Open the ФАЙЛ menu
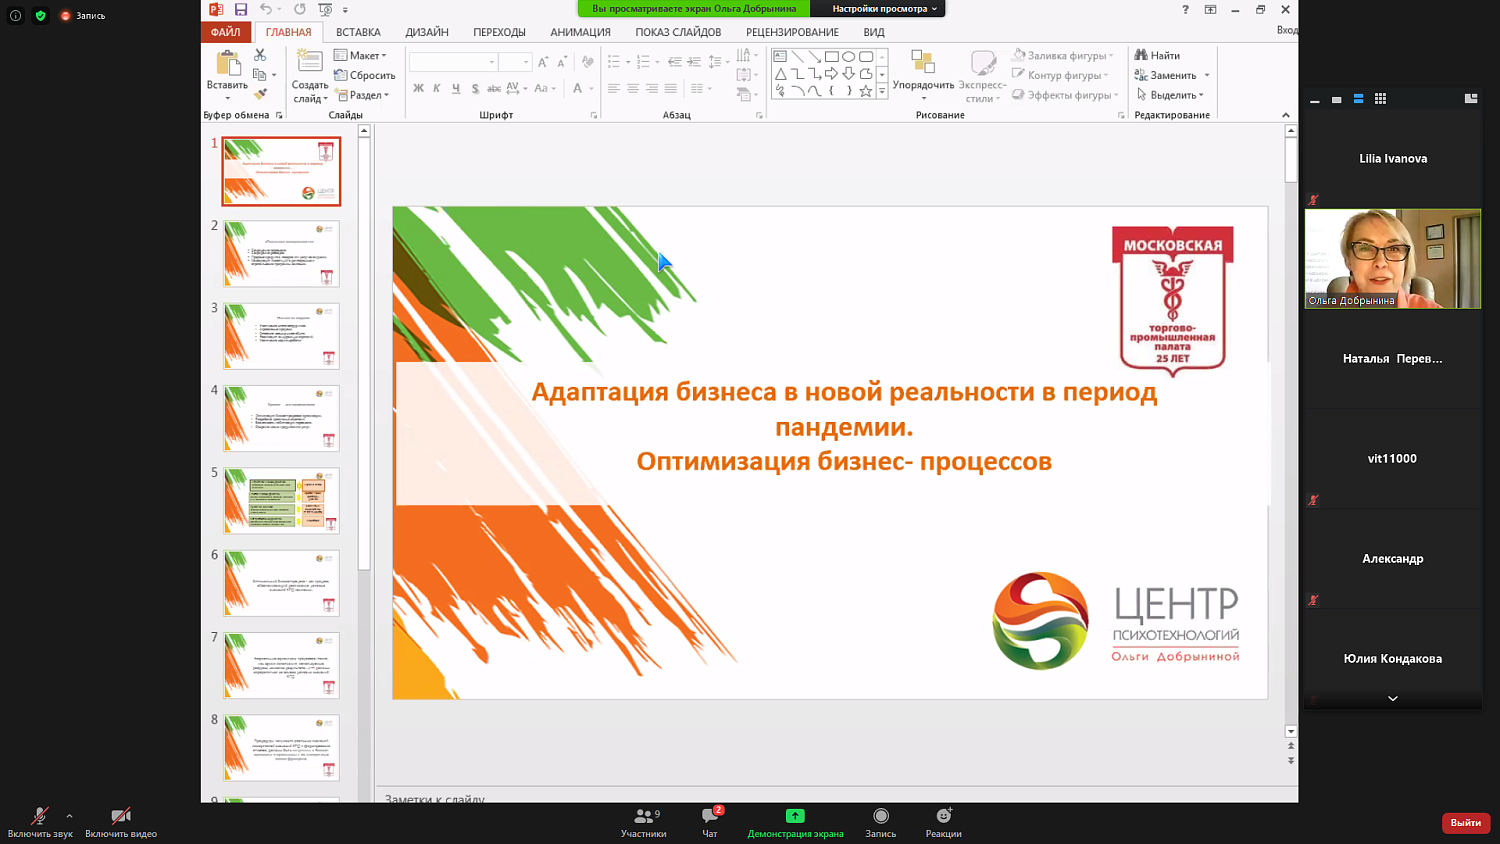 point(226,32)
